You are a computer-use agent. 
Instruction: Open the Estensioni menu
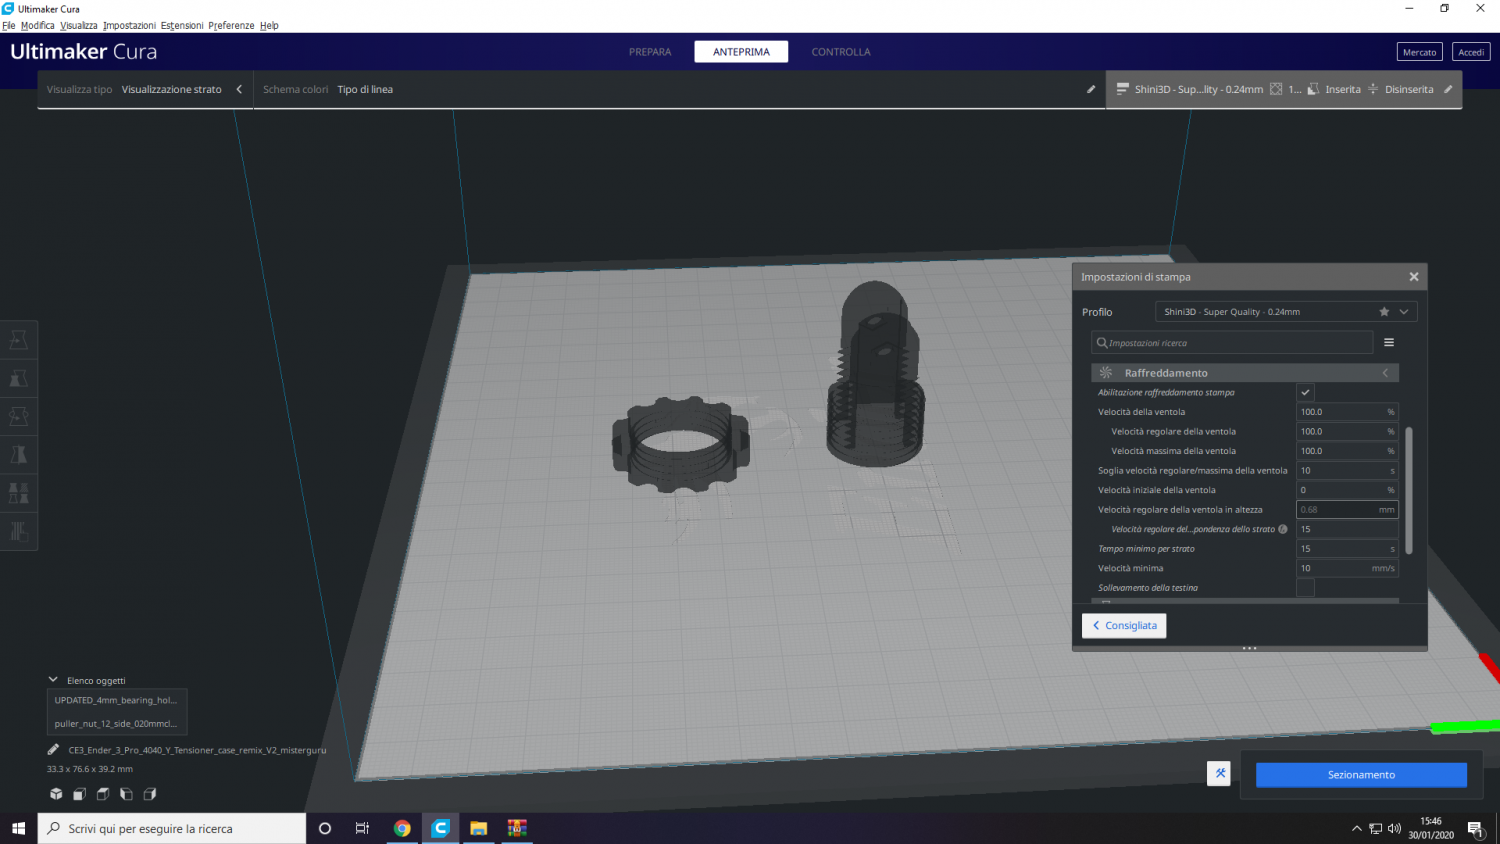tap(182, 25)
